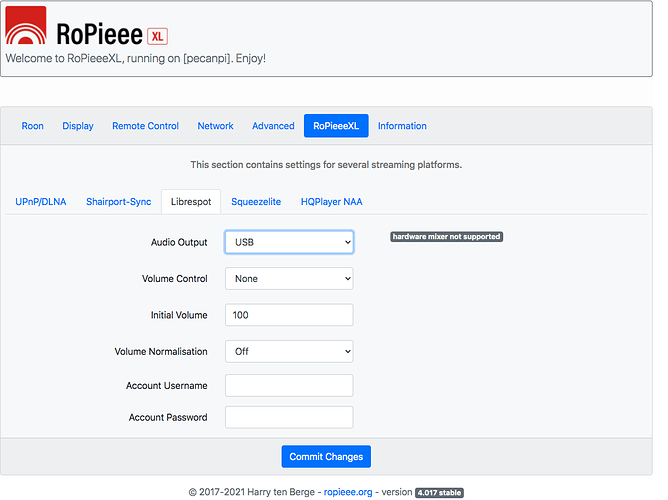
Task: Click the Commit Changes button
Action: (x=326, y=457)
